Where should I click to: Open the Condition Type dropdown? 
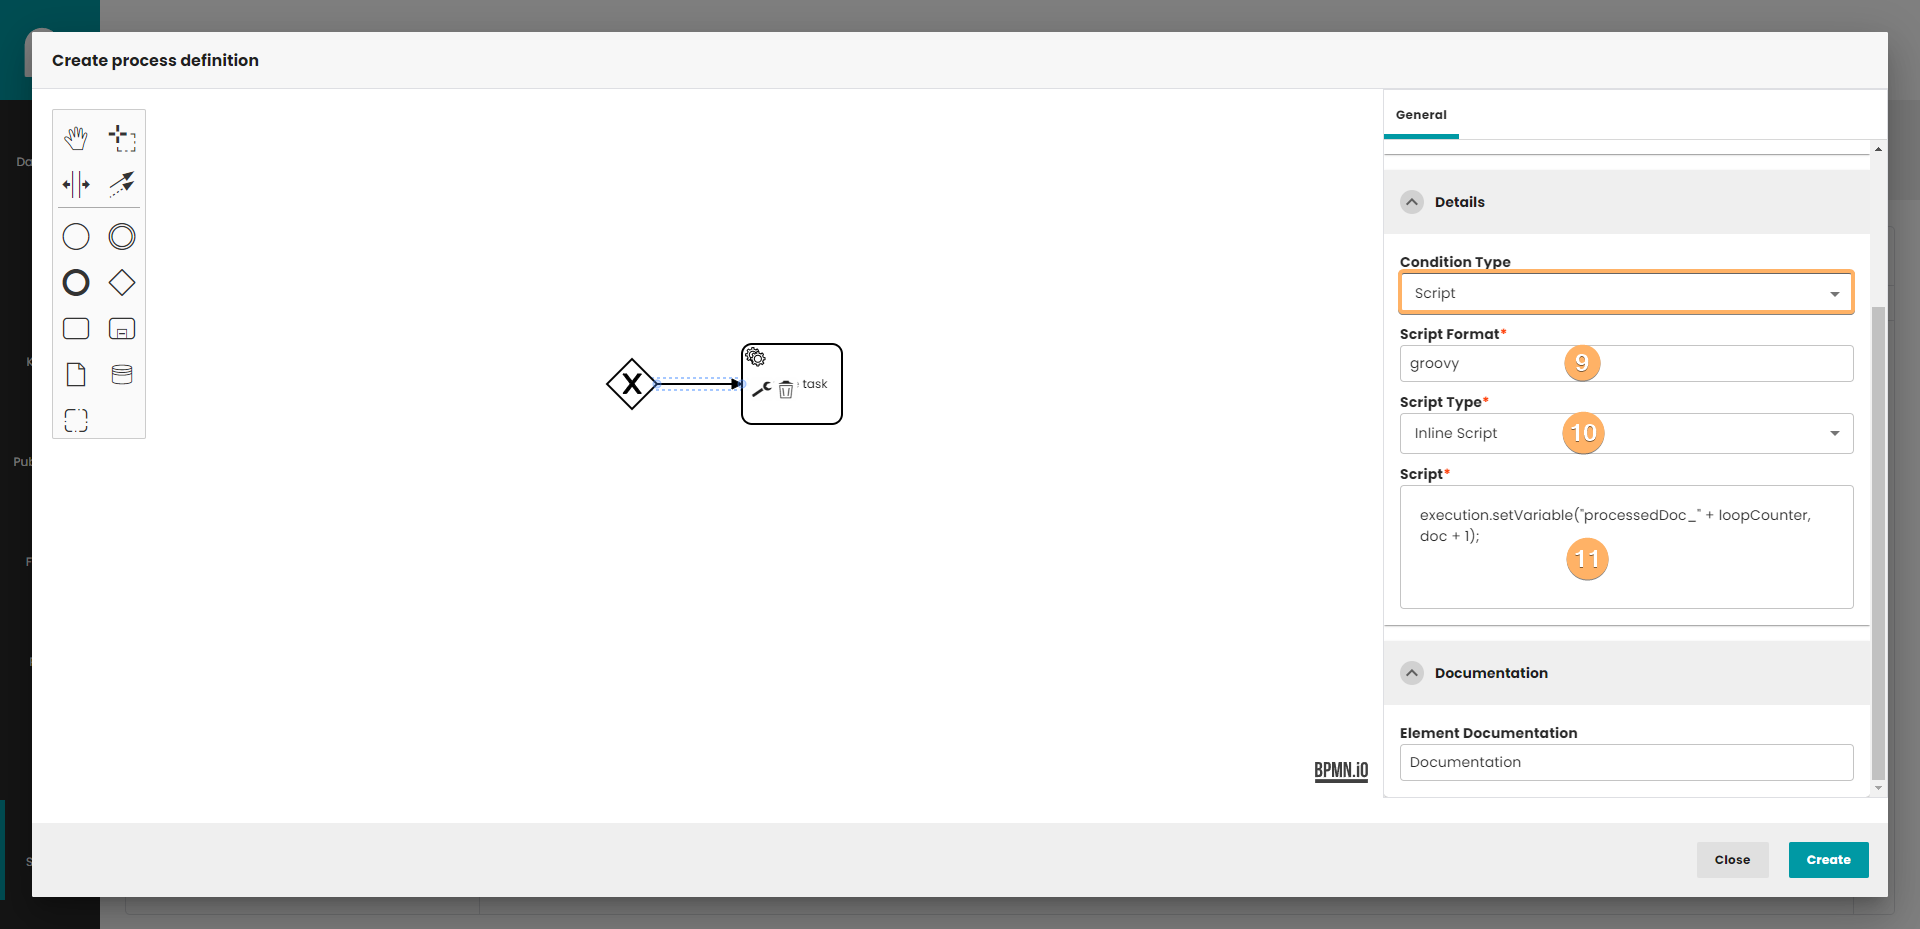[1625, 293]
